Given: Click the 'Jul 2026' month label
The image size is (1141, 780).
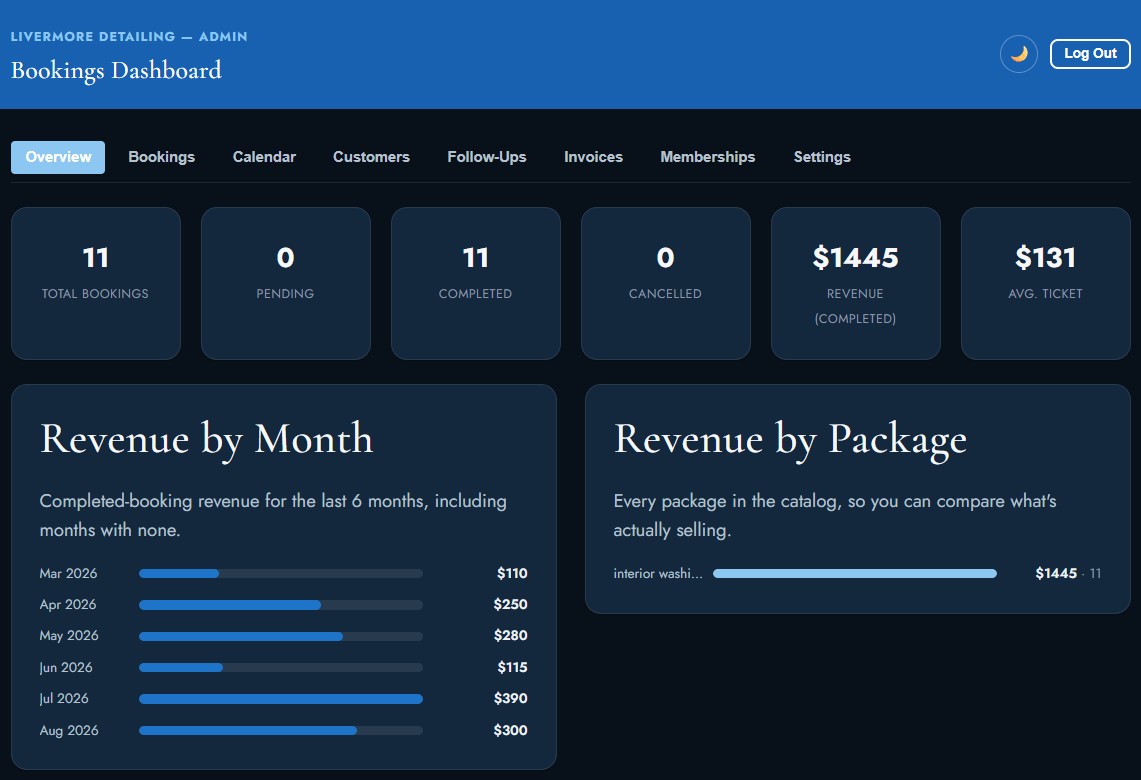Looking at the screenshot, I should tap(64, 699).
